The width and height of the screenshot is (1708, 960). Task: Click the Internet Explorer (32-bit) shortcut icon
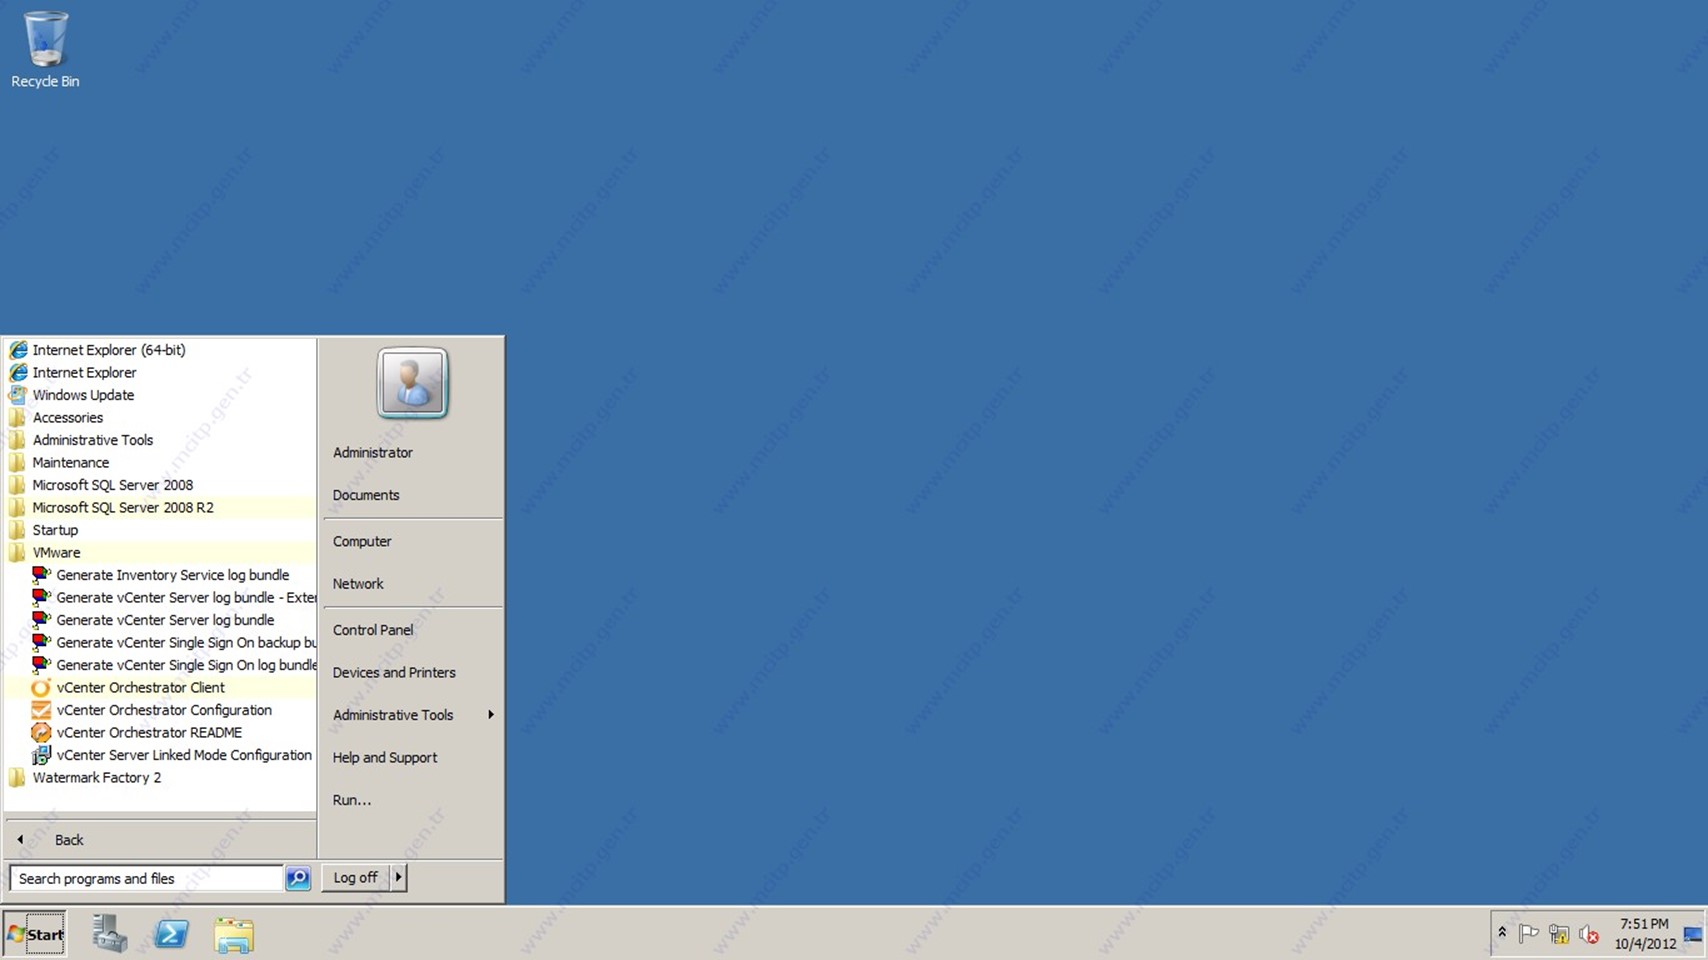tap(18, 372)
